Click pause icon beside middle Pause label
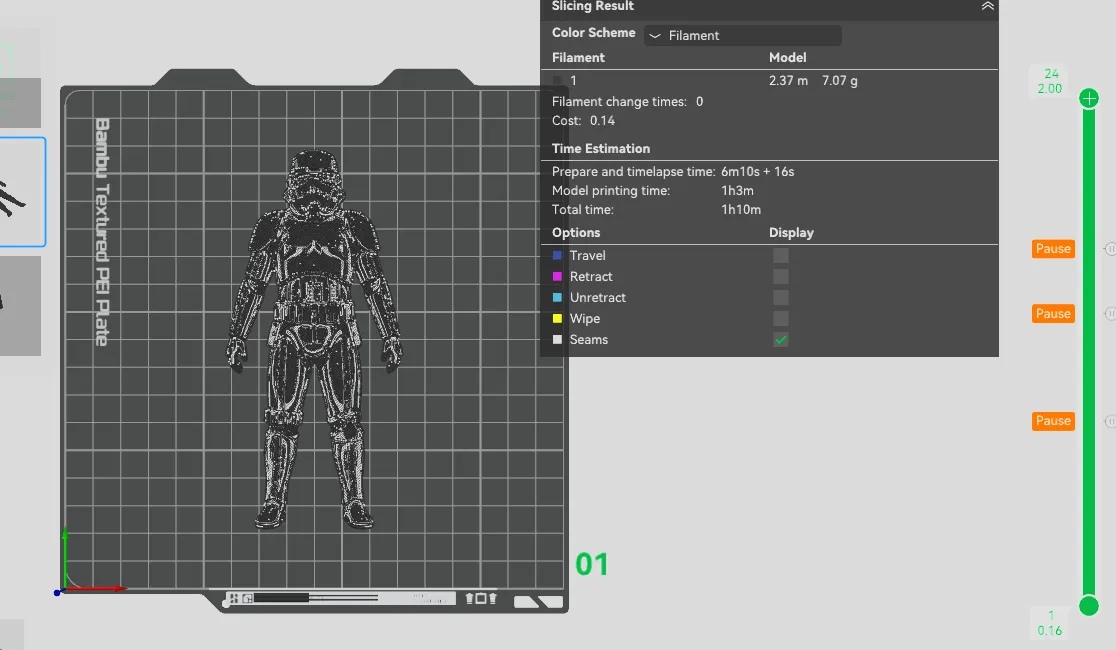Image resolution: width=1116 pixels, height=650 pixels. pos(1110,314)
